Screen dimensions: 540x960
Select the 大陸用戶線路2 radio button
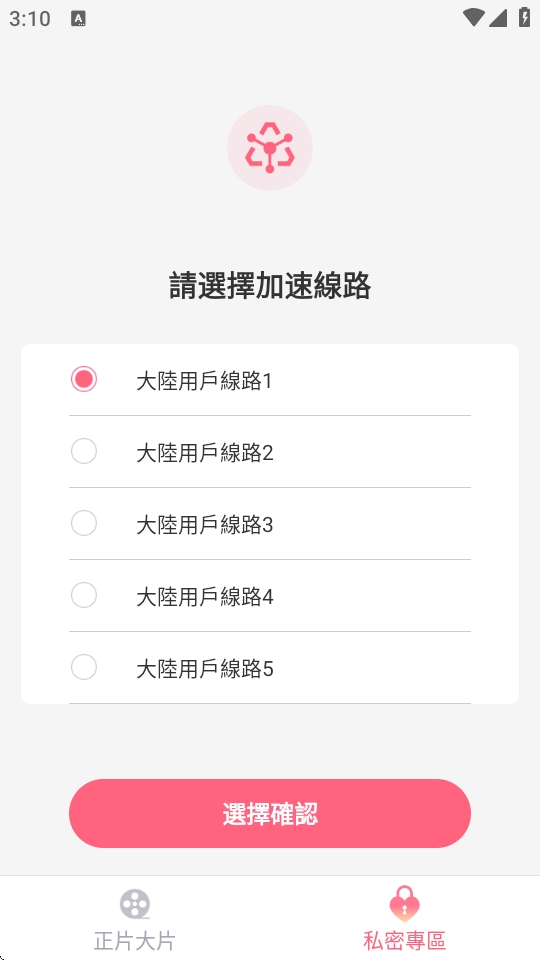coord(84,451)
